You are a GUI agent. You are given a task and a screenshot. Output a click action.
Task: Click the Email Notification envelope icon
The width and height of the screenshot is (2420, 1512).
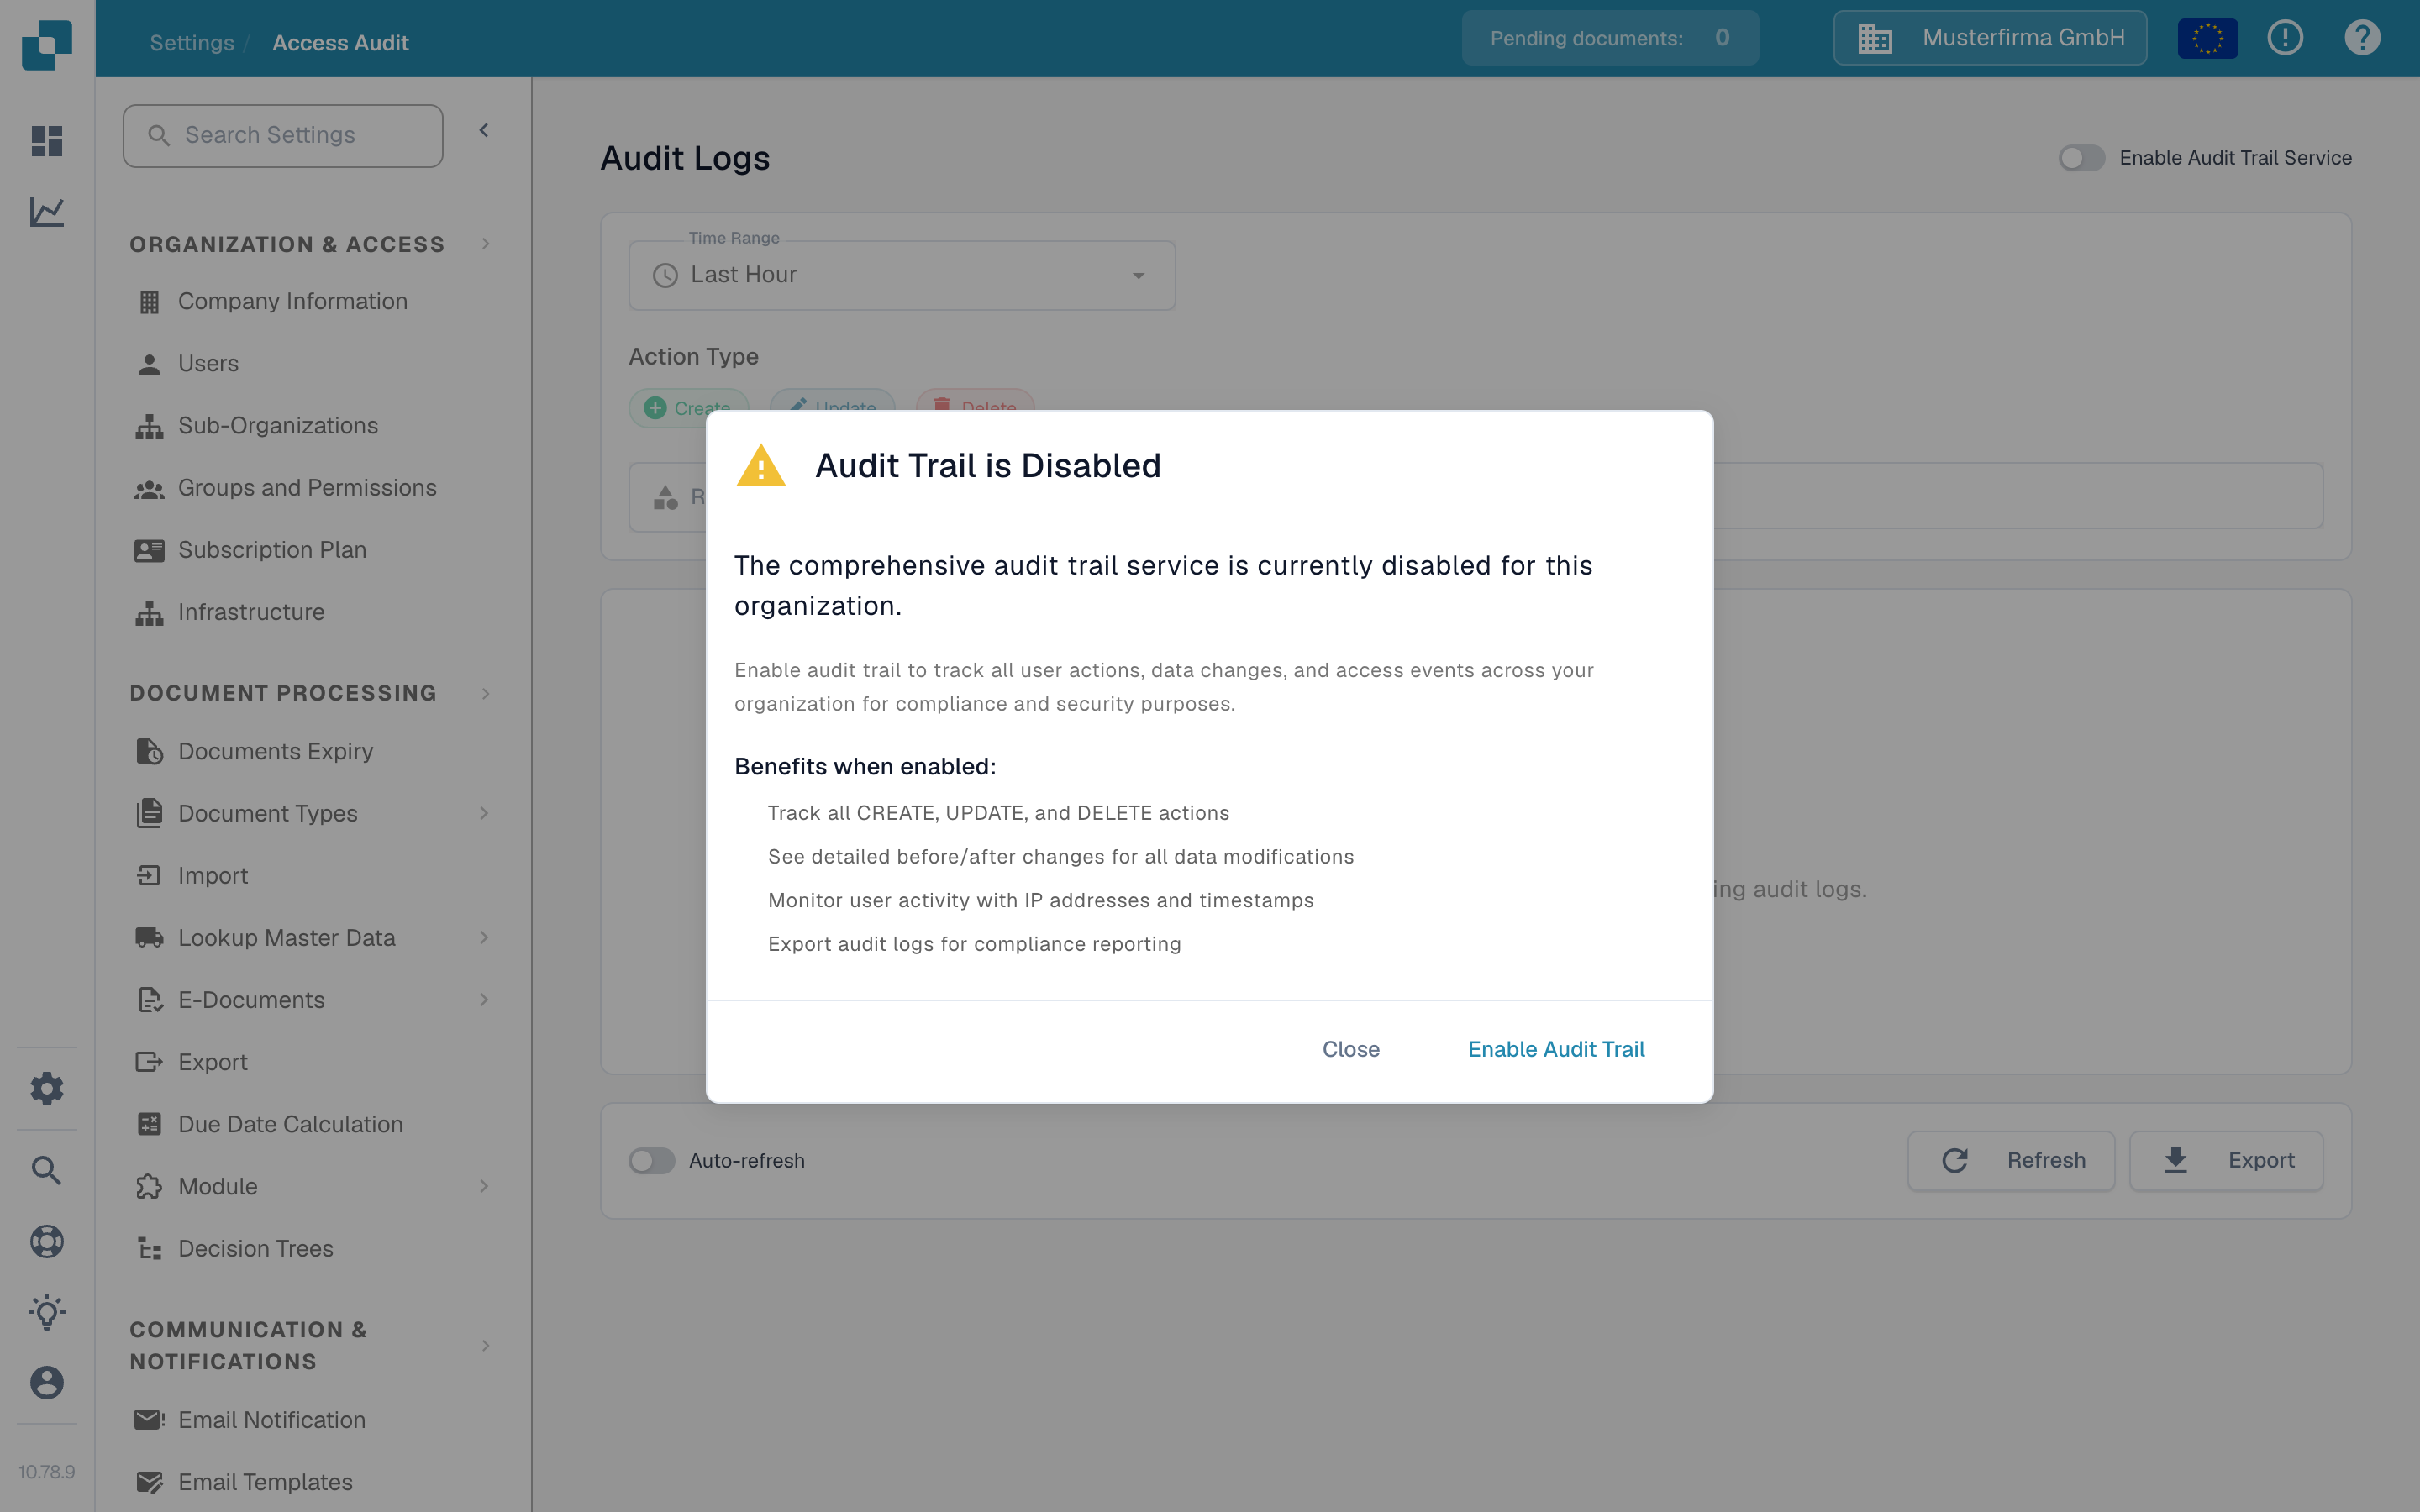149,1420
